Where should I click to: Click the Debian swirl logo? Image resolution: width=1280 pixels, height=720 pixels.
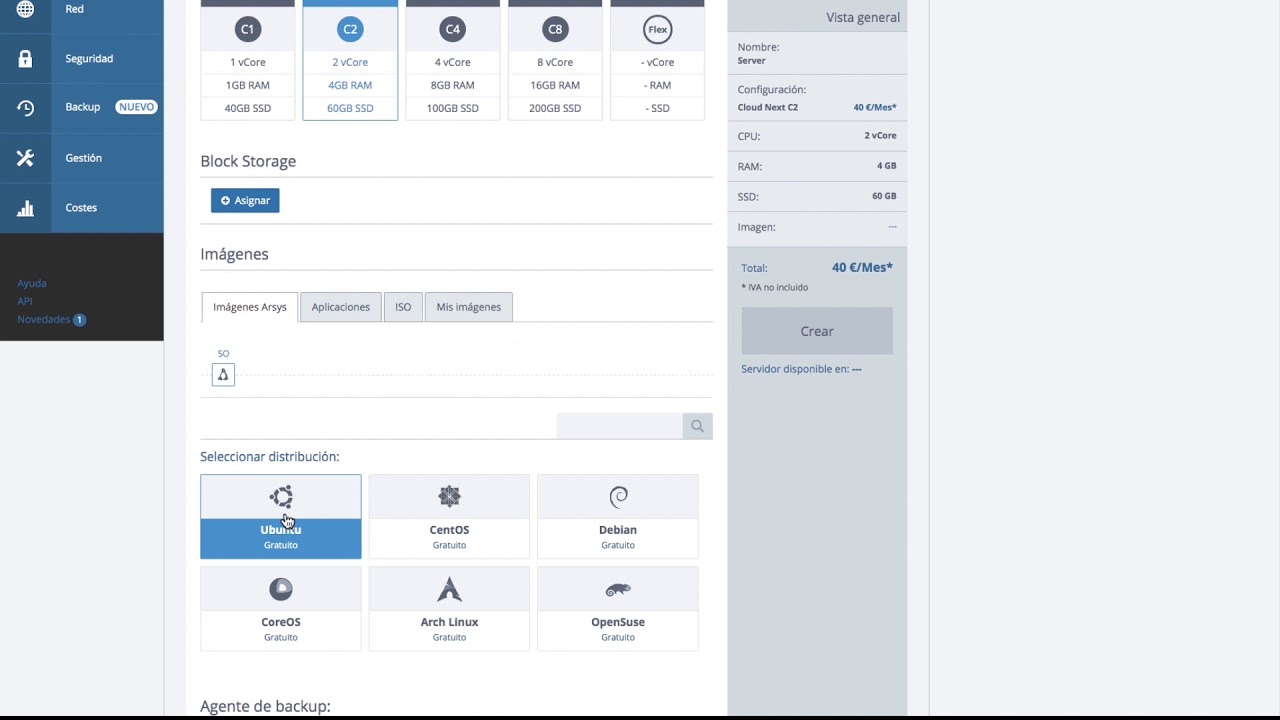pos(618,497)
